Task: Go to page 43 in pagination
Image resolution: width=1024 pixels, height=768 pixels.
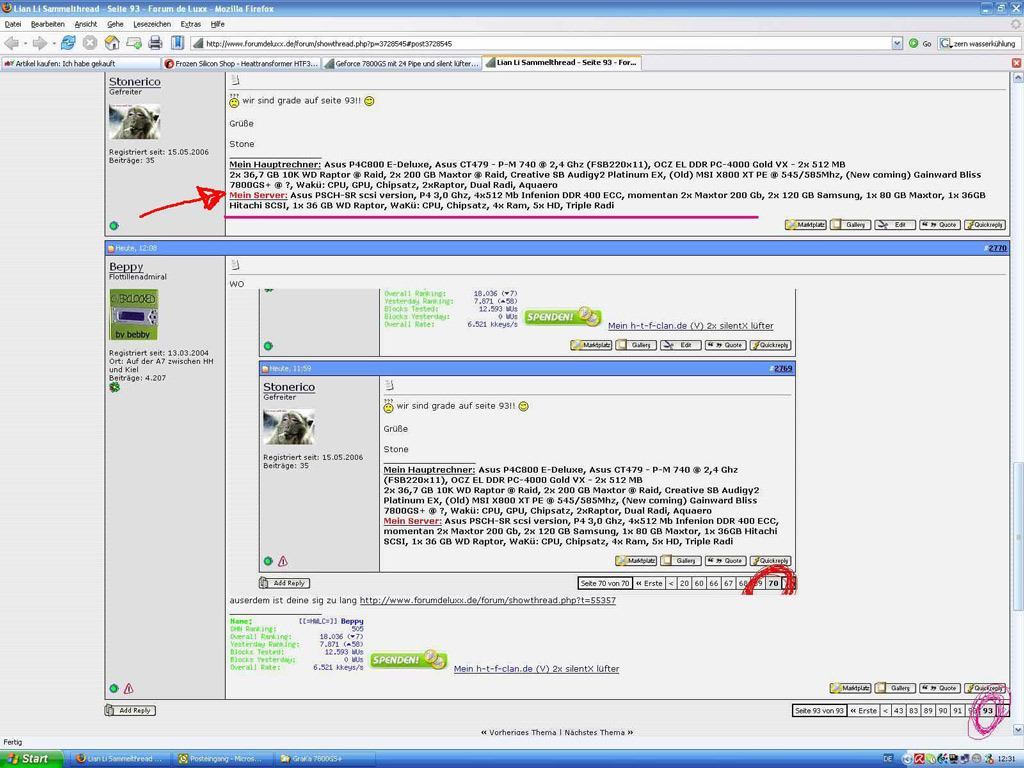Action: pyautogui.click(x=899, y=711)
